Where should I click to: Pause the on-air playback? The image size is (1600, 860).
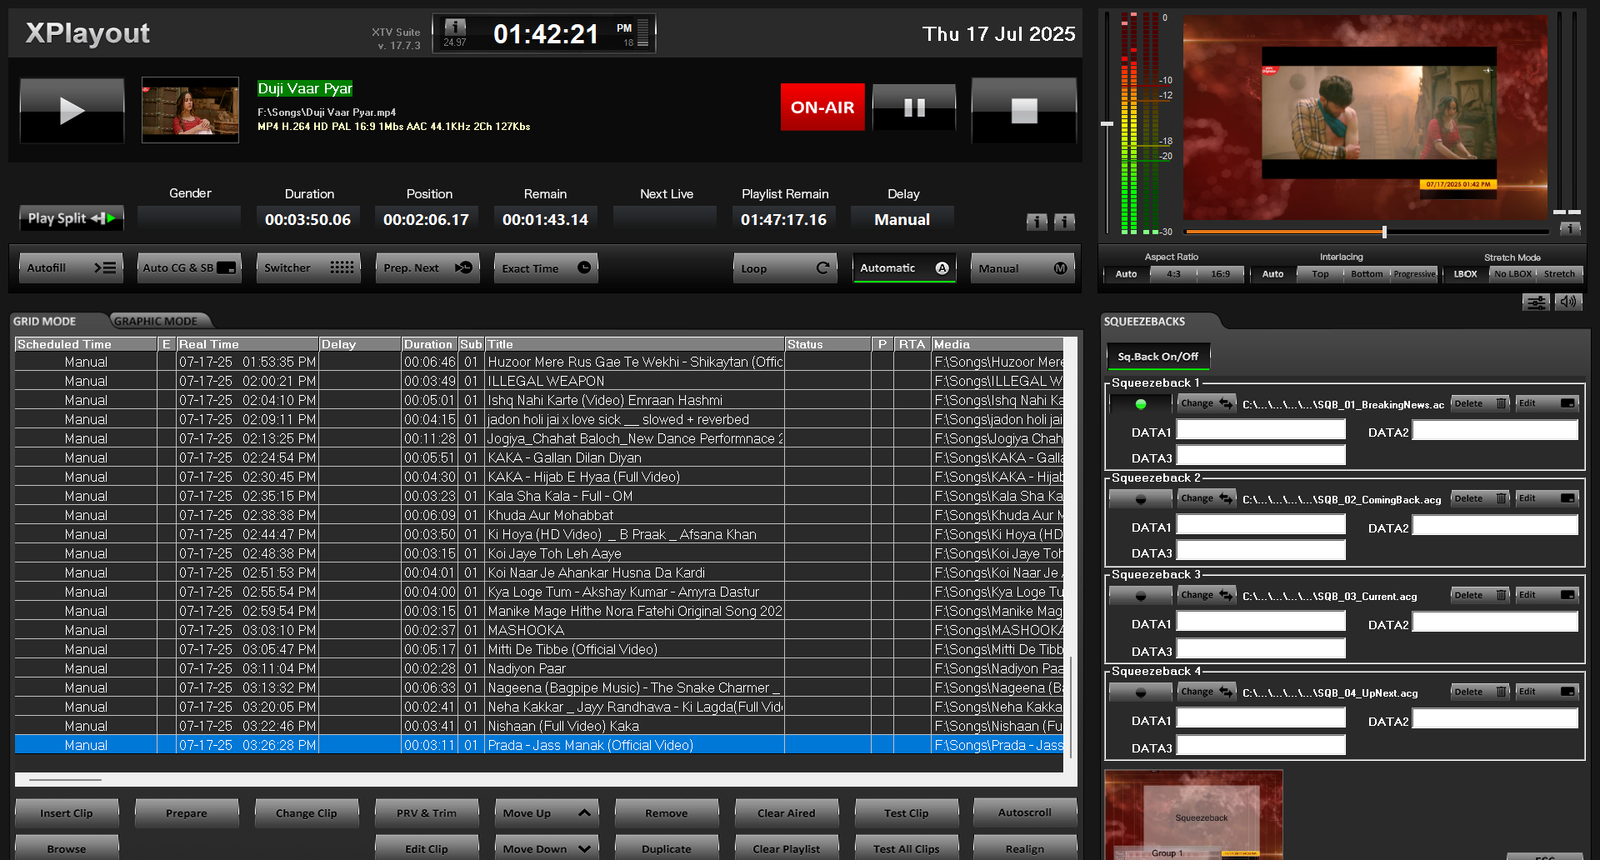click(x=914, y=107)
